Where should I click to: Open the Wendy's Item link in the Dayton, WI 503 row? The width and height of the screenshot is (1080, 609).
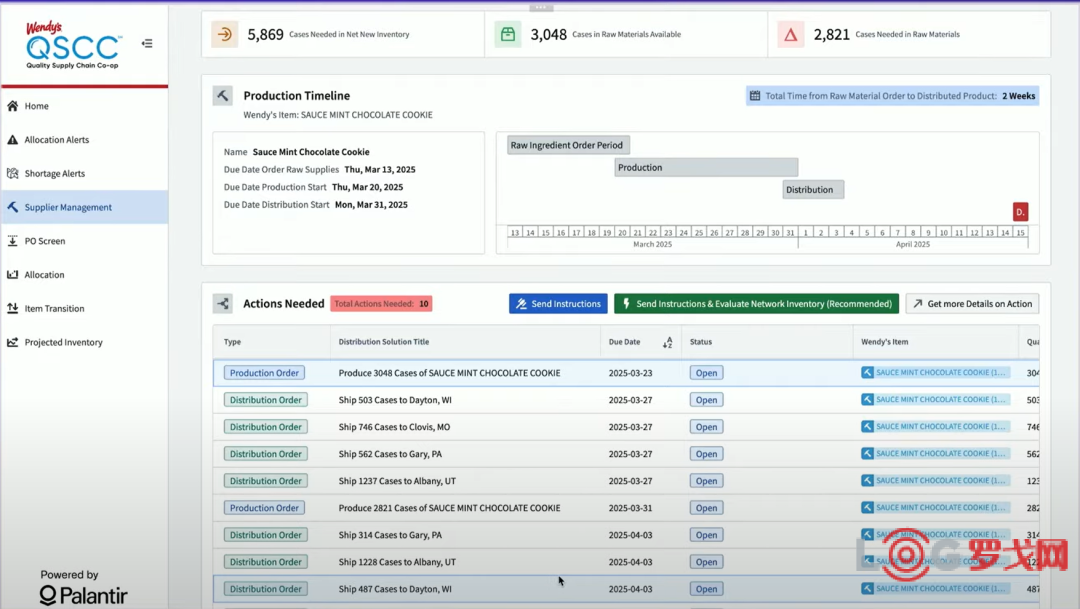tap(935, 400)
